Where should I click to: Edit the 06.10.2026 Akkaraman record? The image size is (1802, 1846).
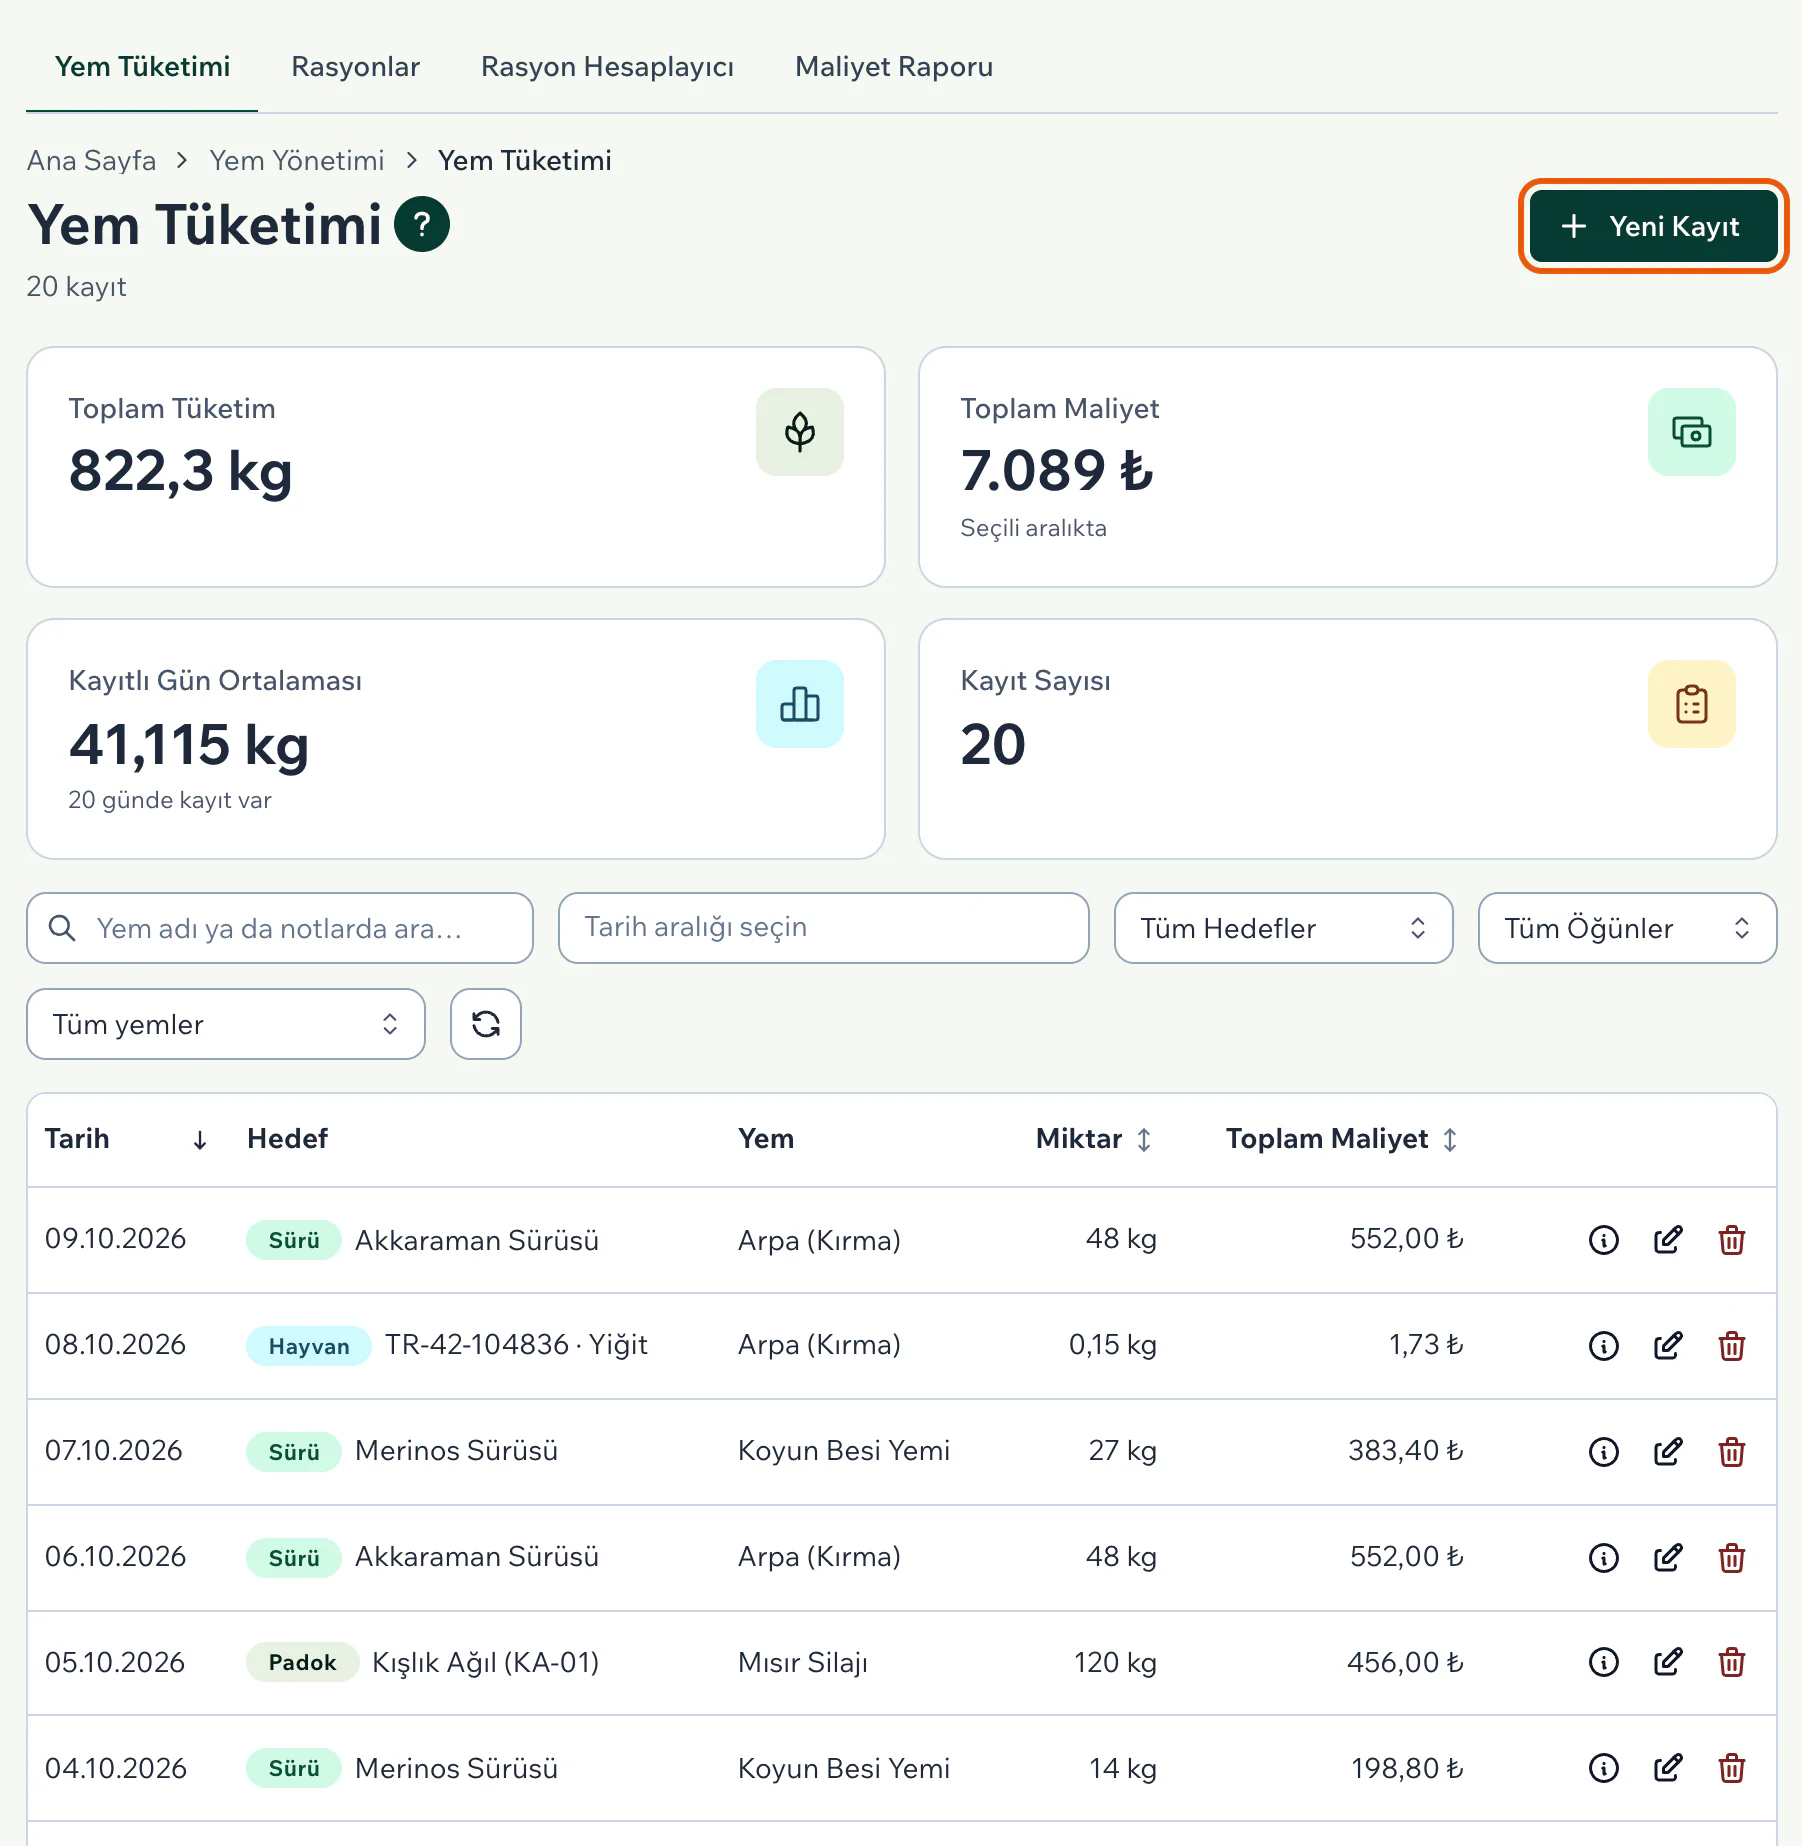point(1668,1558)
